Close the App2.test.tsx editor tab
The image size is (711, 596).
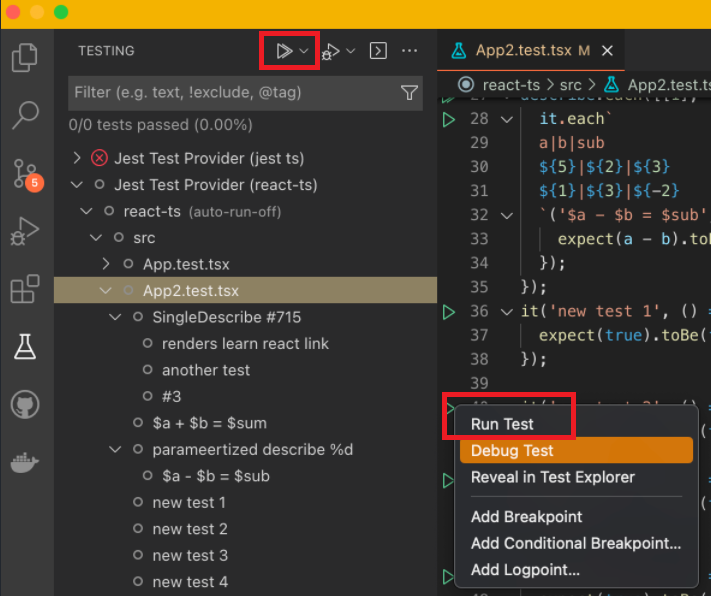(x=607, y=51)
